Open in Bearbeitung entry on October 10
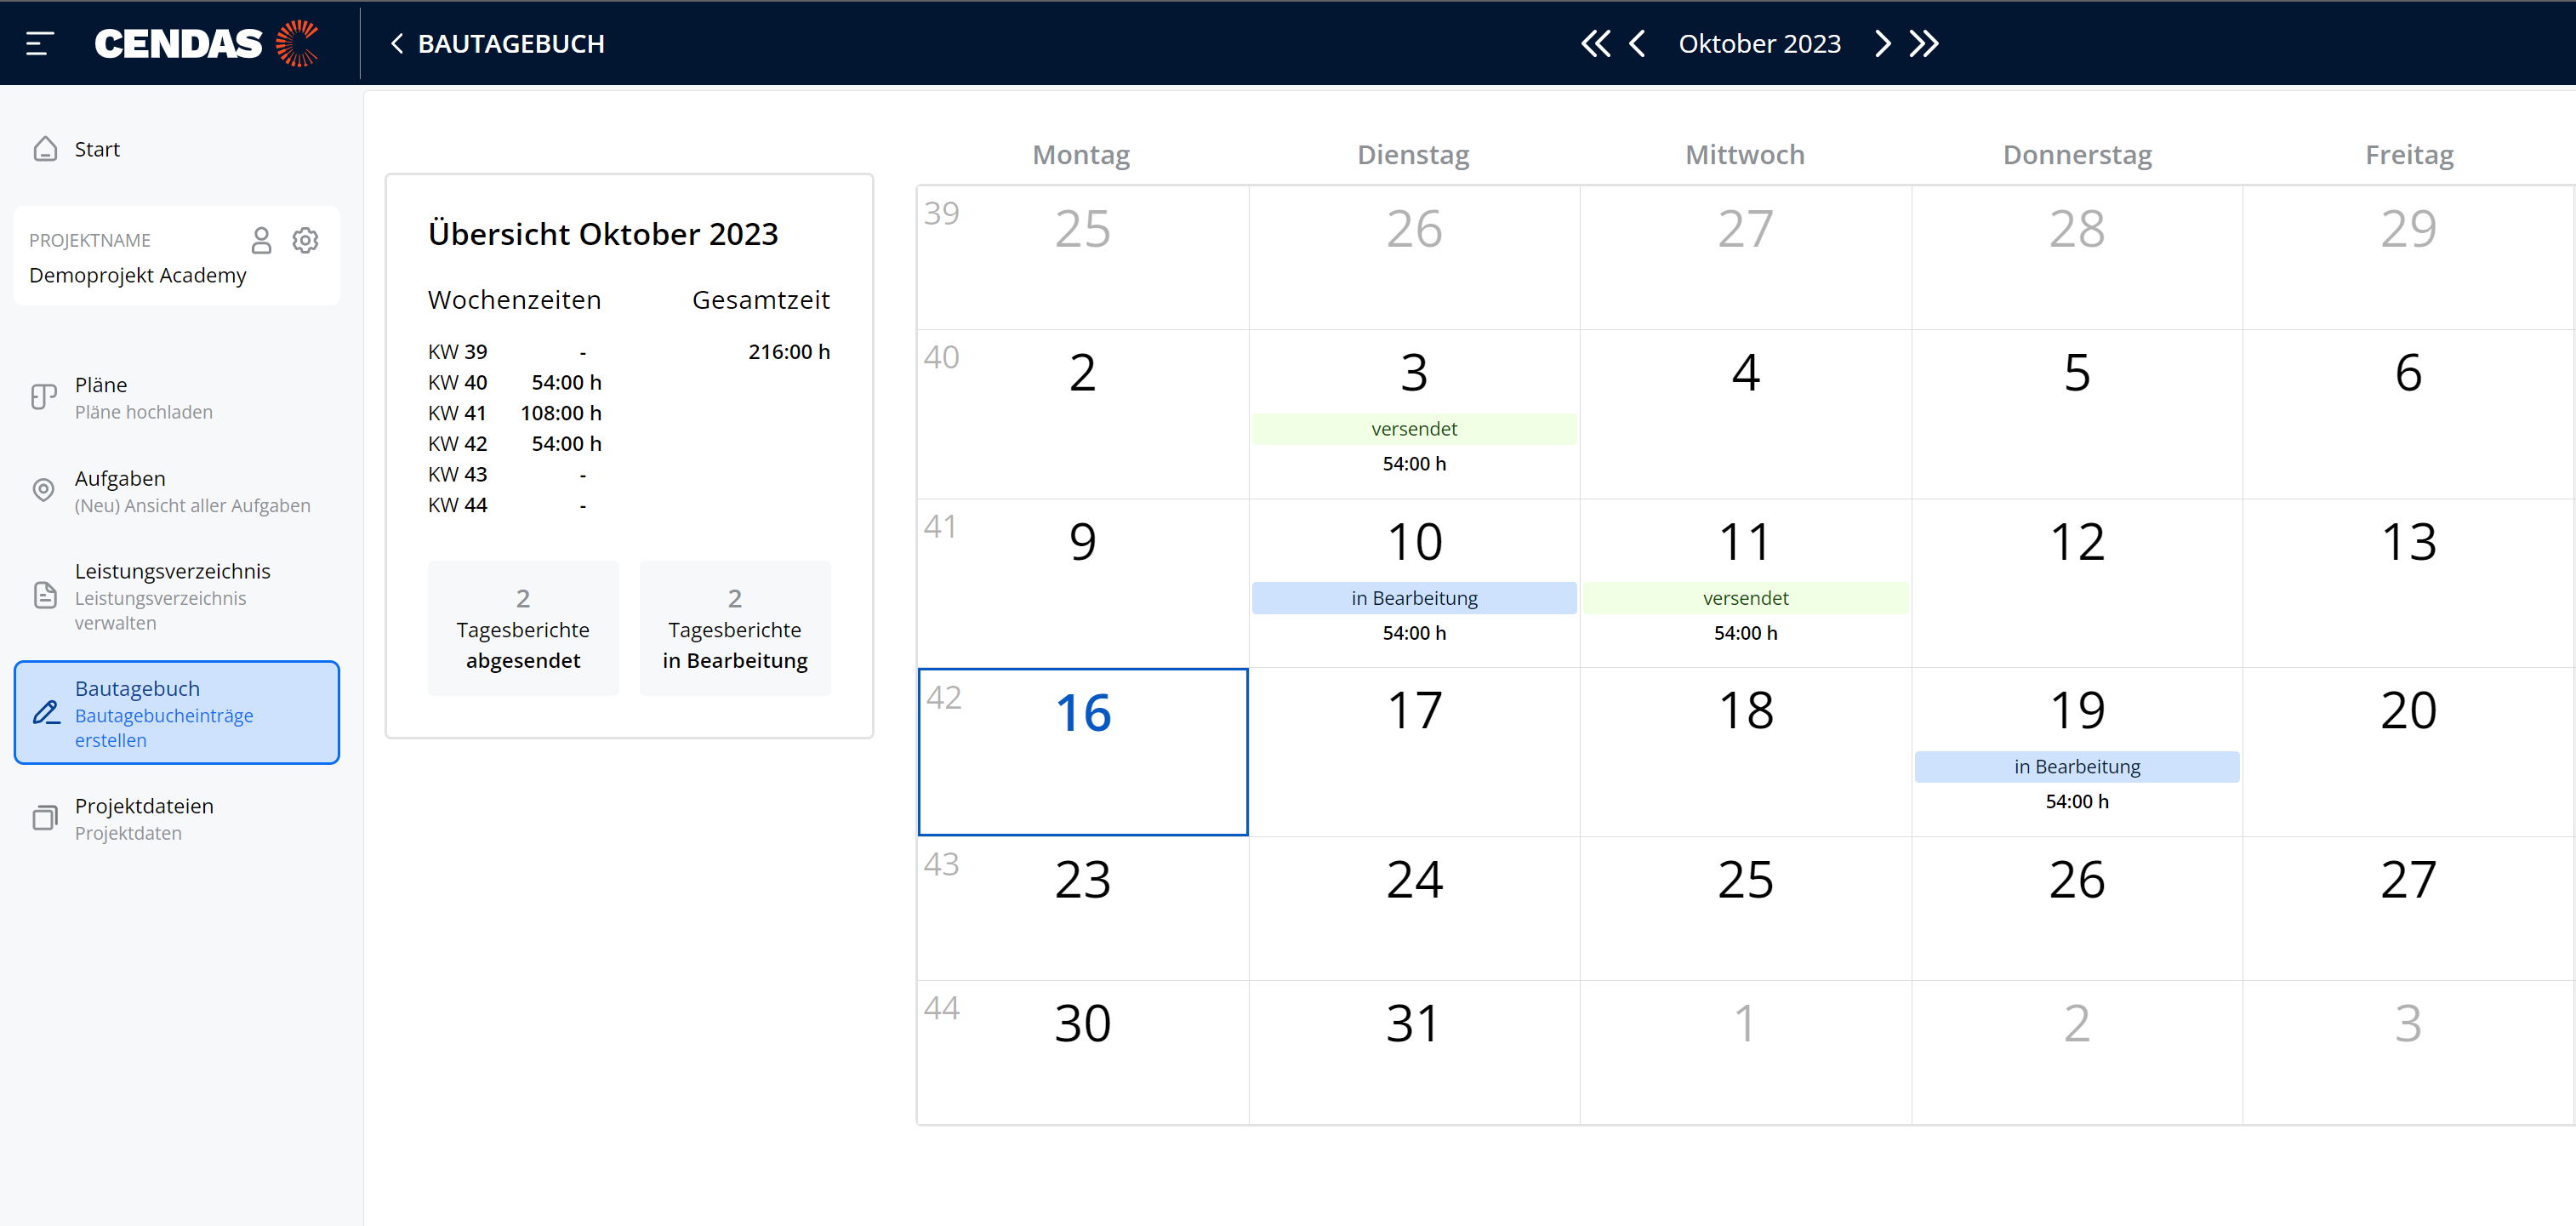Image resolution: width=2576 pixels, height=1226 pixels. coord(1414,598)
